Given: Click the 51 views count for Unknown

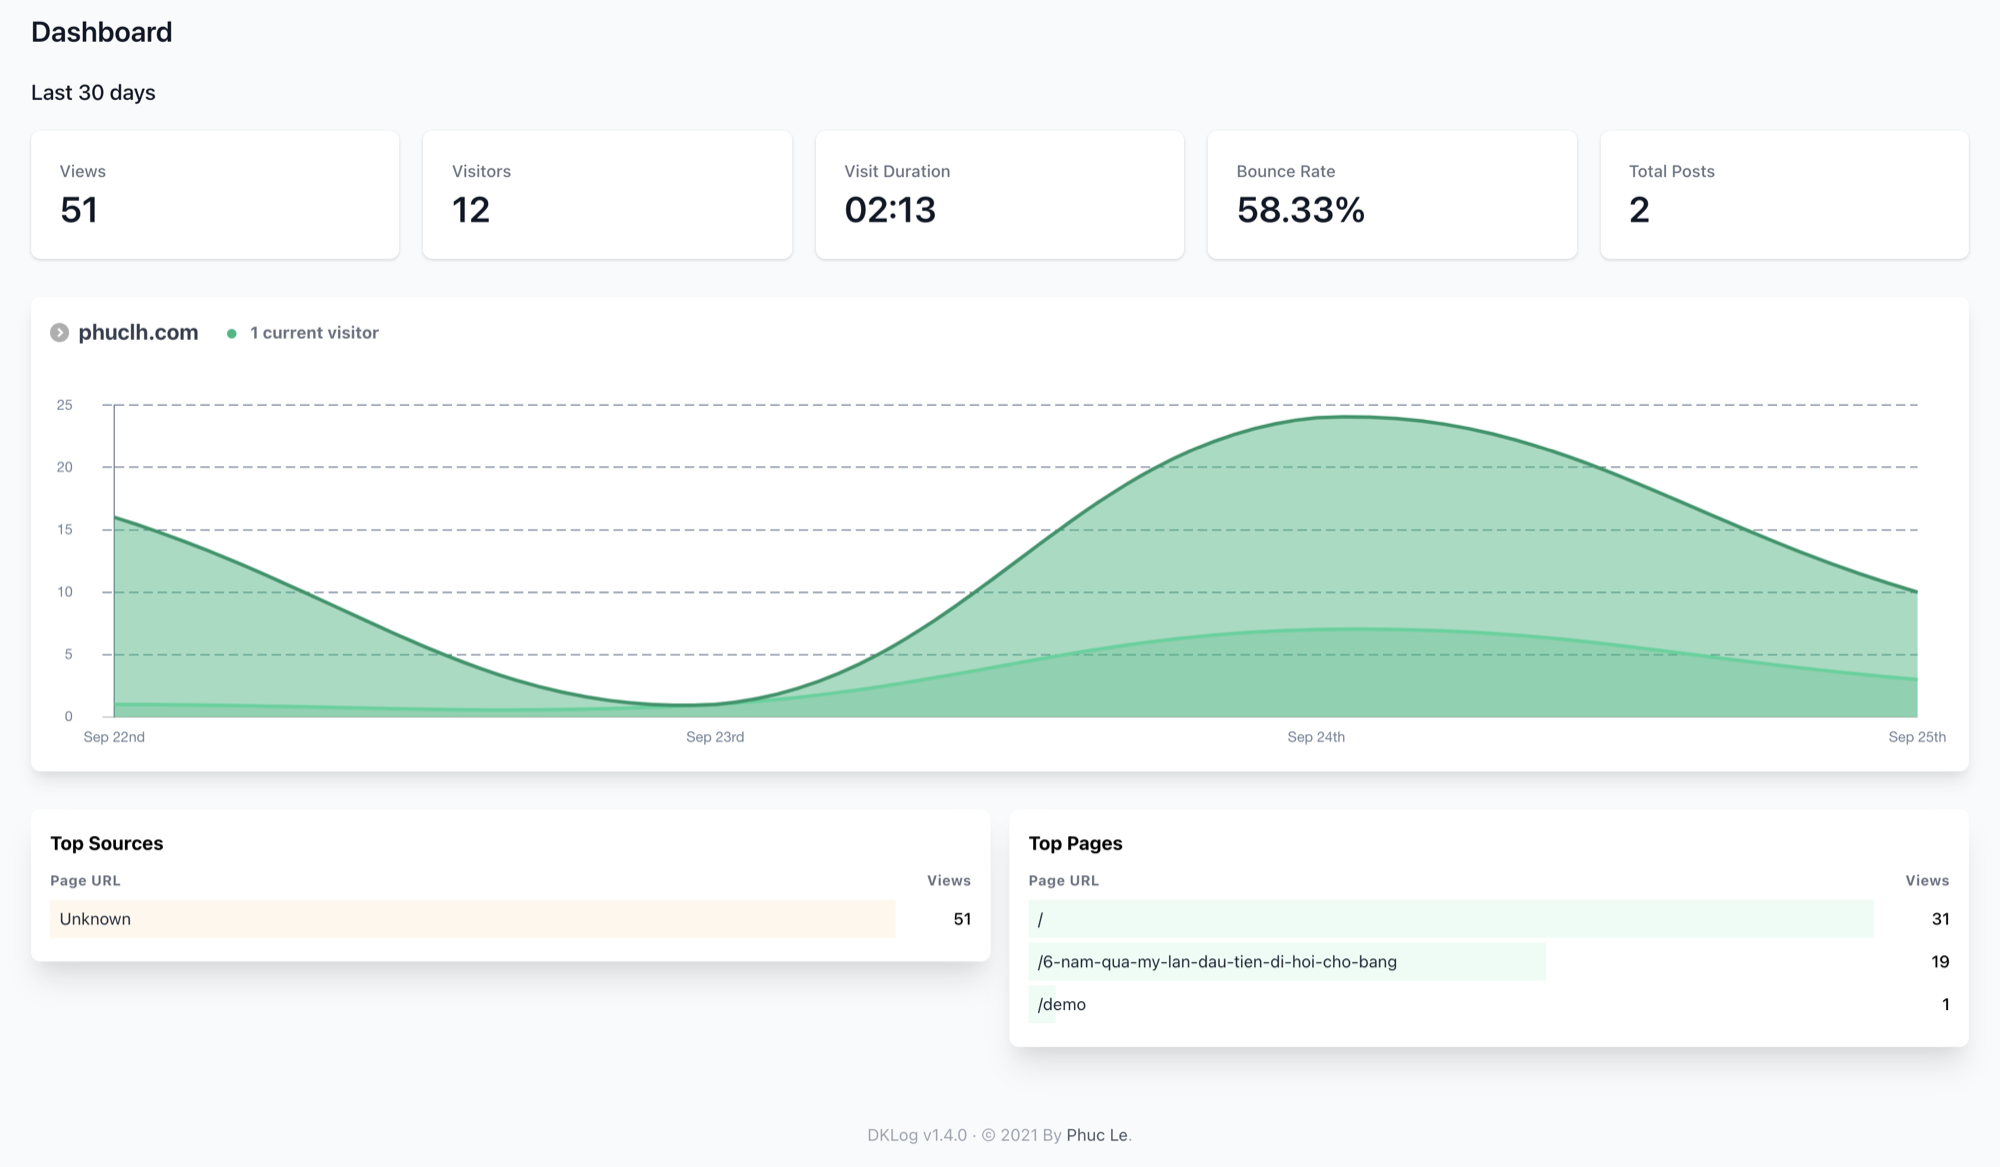Looking at the screenshot, I should 962,919.
